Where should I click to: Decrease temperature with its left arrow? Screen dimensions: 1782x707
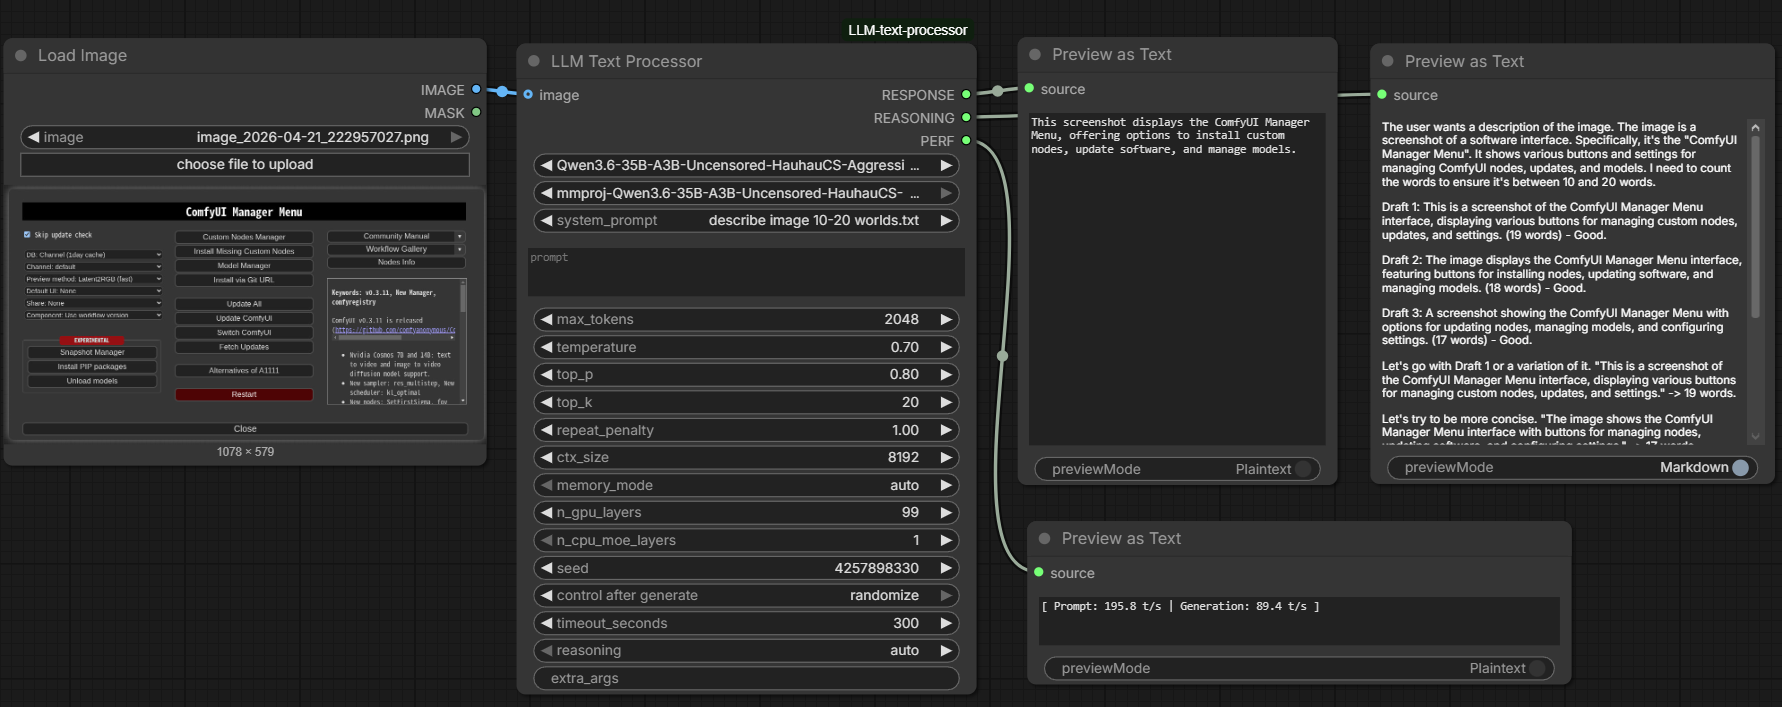click(546, 348)
